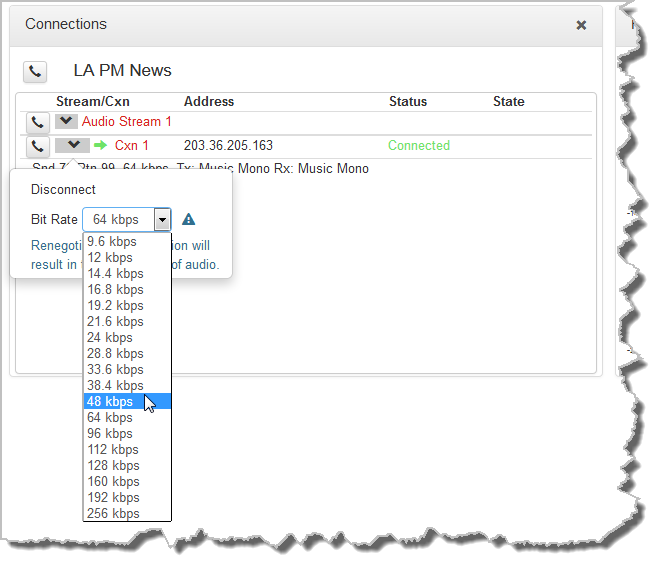The height and width of the screenshot is (574, 664).
Task: Click the Address column header
Action: tap(209, 102)
